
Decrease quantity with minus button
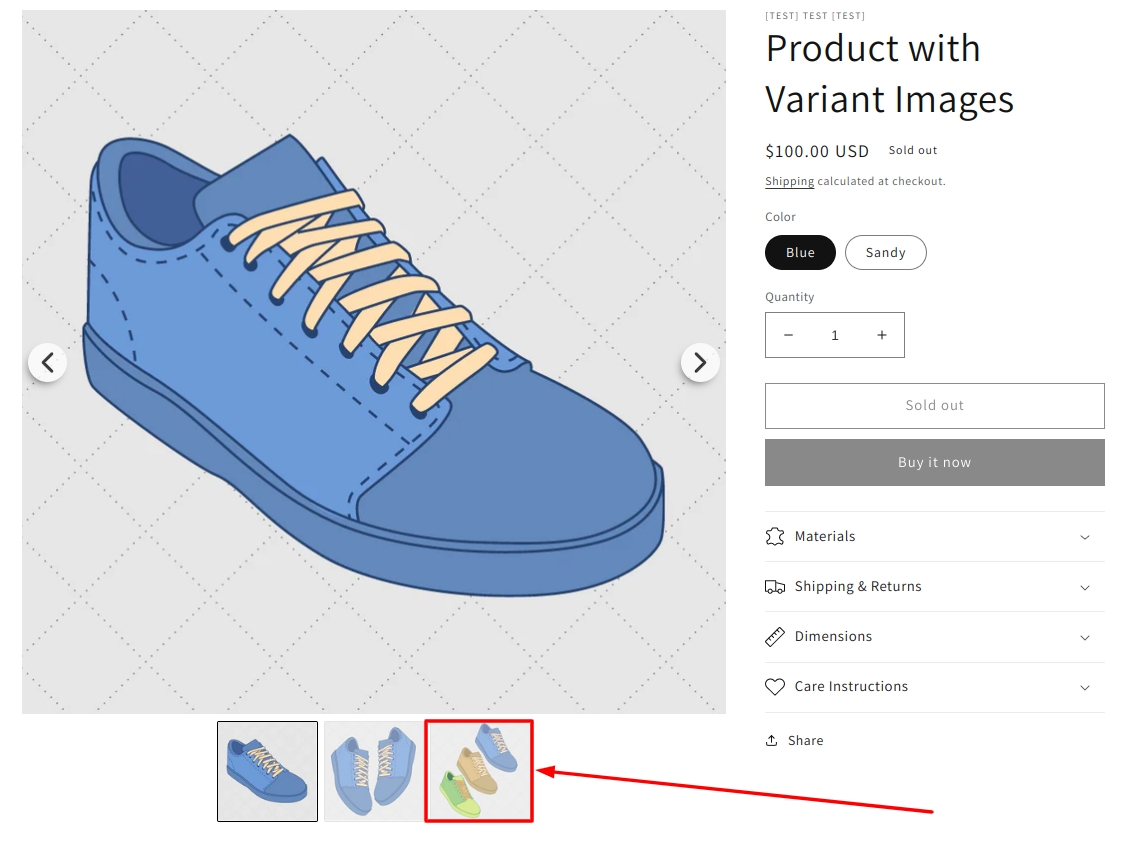pos(788,335)
